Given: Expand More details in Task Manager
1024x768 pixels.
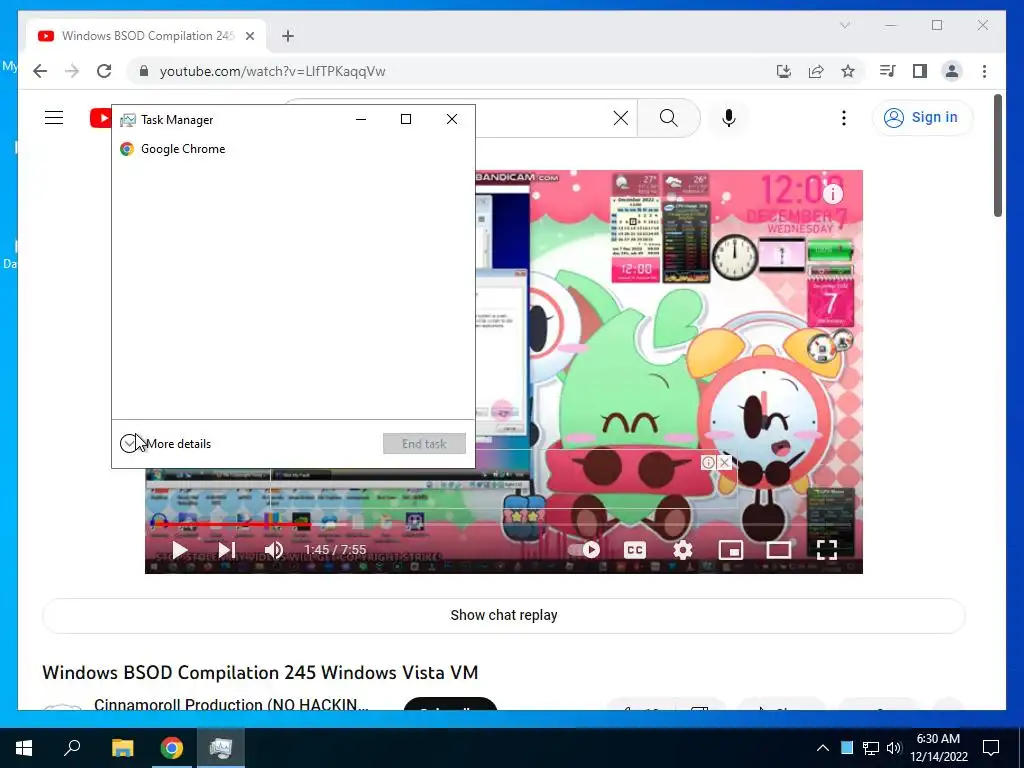Looking at the screenshot, I should (x=166, y=443).
